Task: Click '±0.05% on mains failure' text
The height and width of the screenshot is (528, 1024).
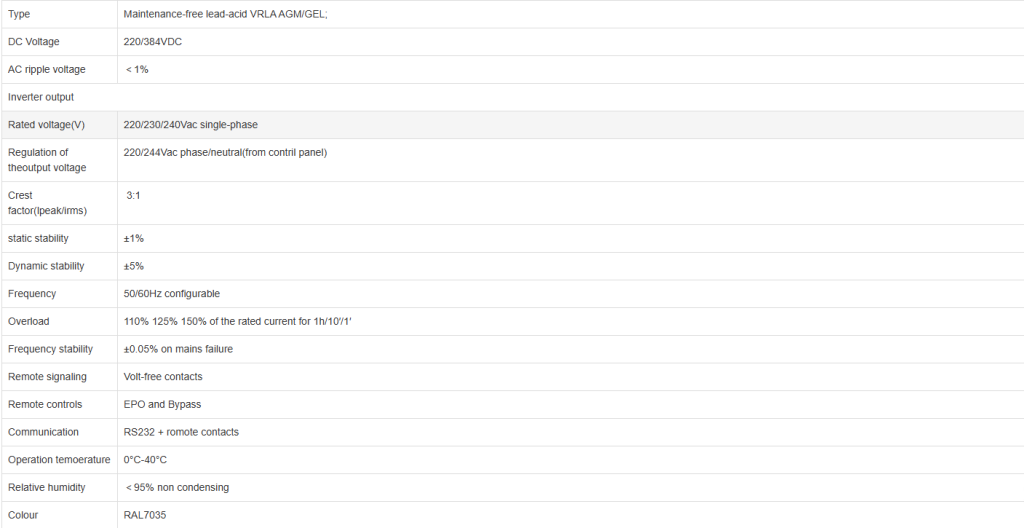Action: pyautogui.click(x=178, y=349)
